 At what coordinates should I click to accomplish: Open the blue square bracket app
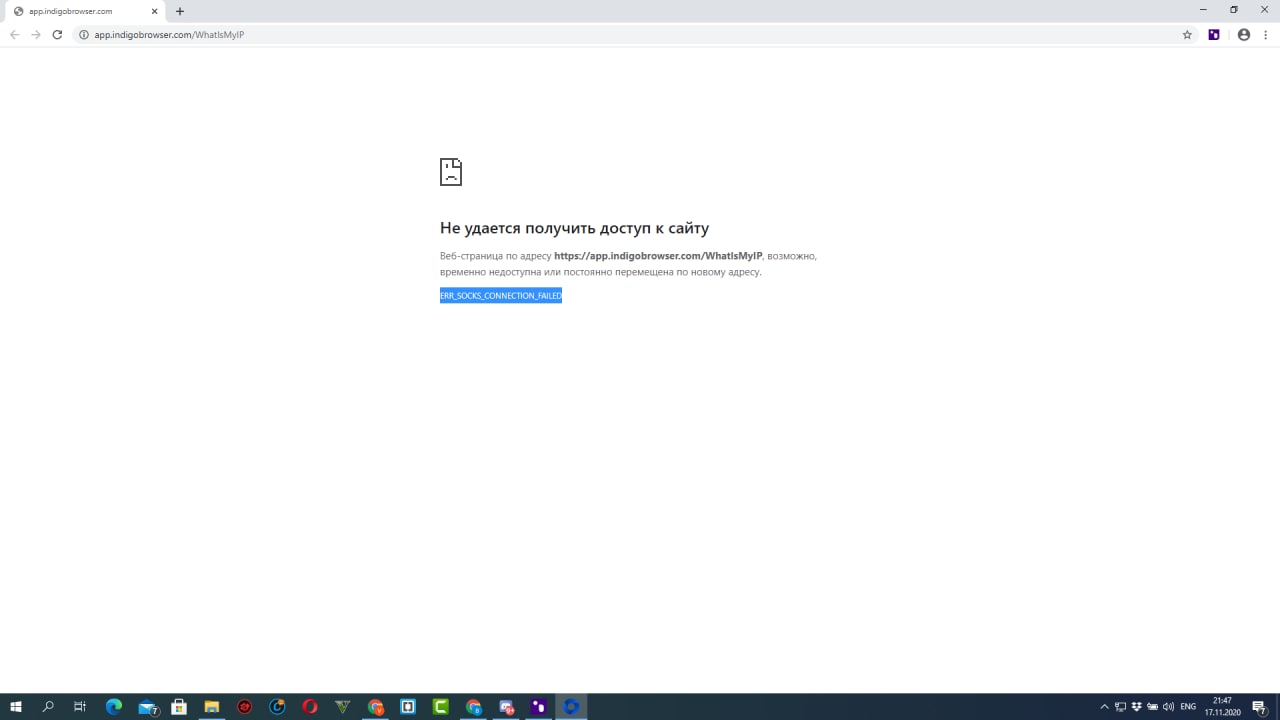tap(408, 707)
